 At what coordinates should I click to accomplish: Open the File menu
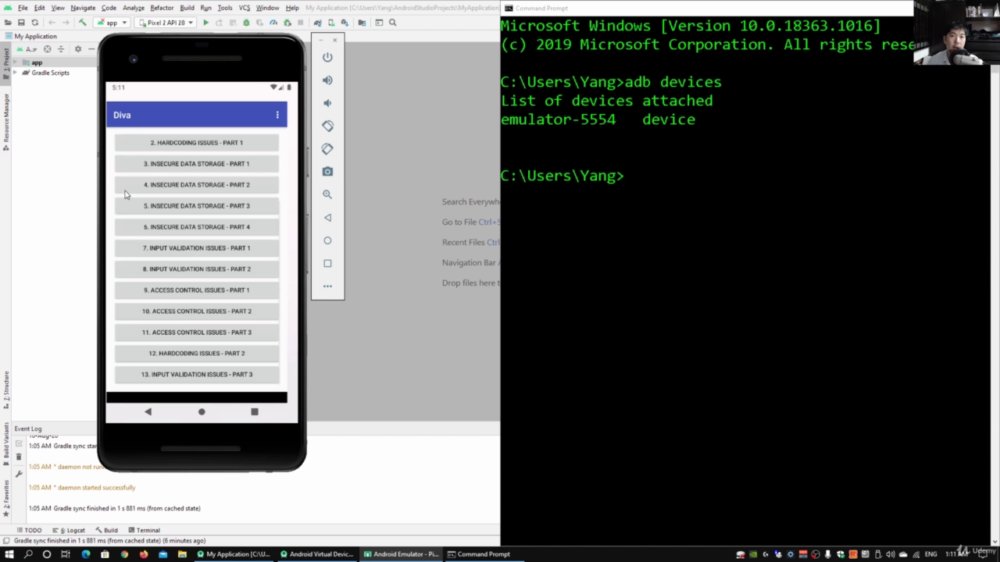click(x=23, y=8)
